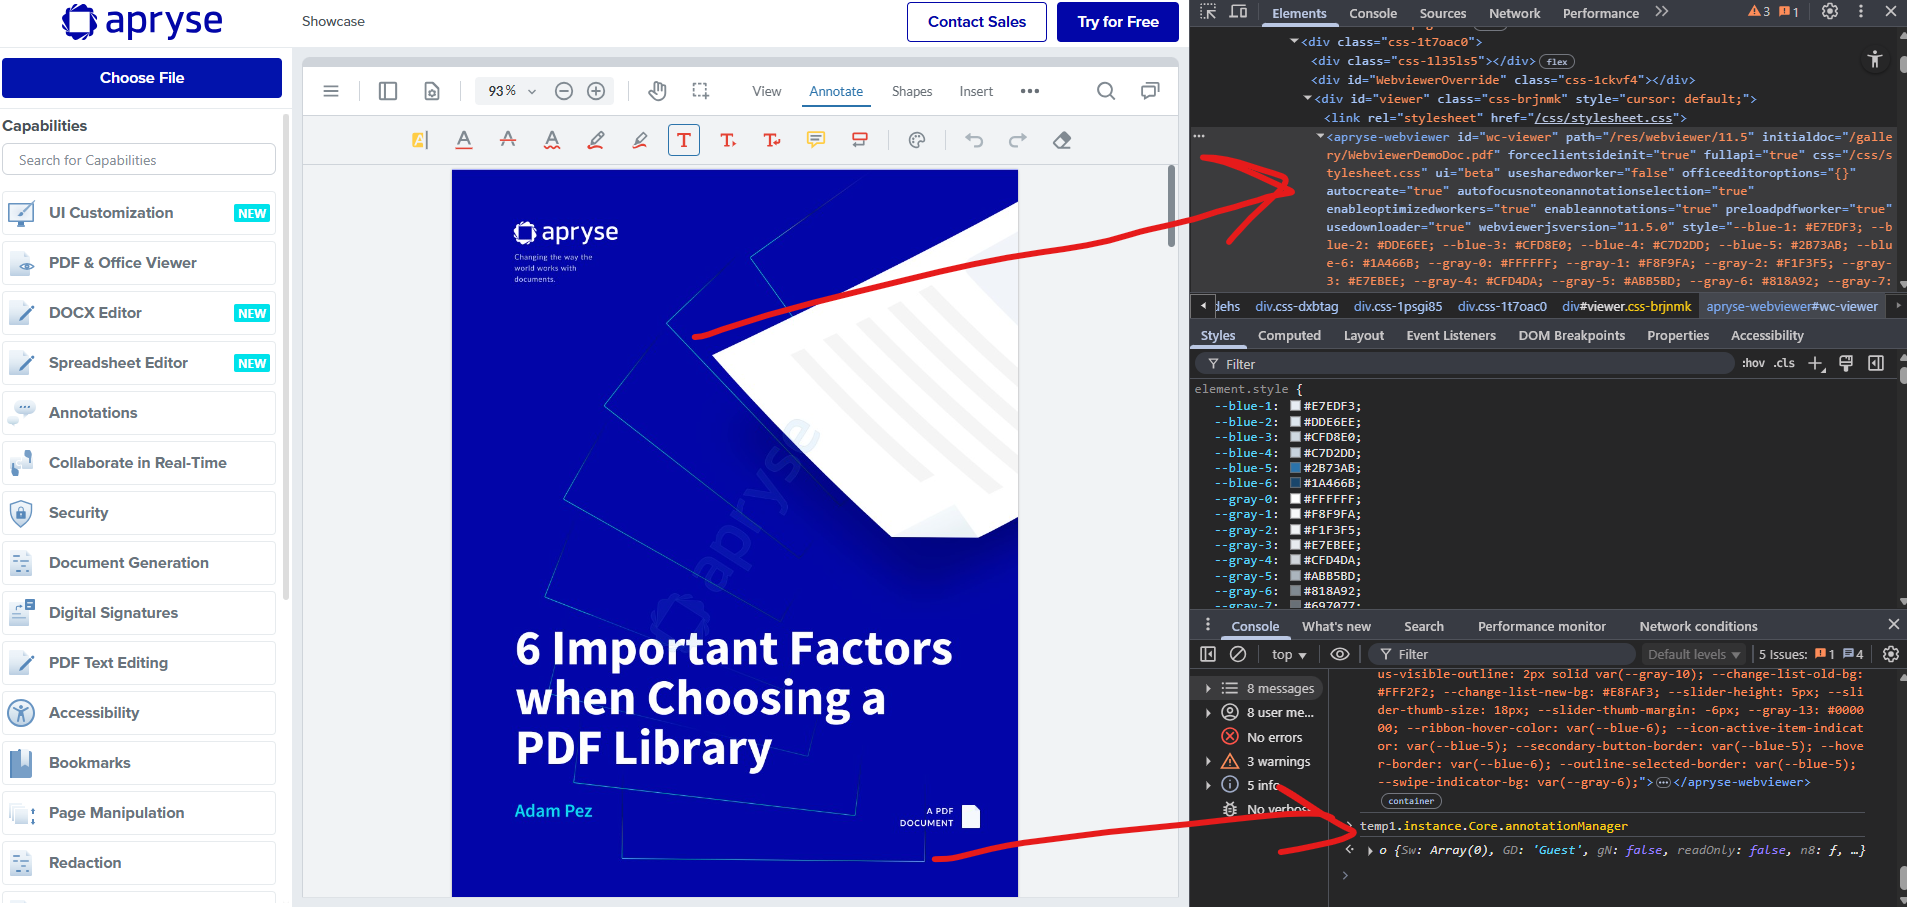Click the --blue-6 color swatch

pyautogui.click(x=1295, y=483)
